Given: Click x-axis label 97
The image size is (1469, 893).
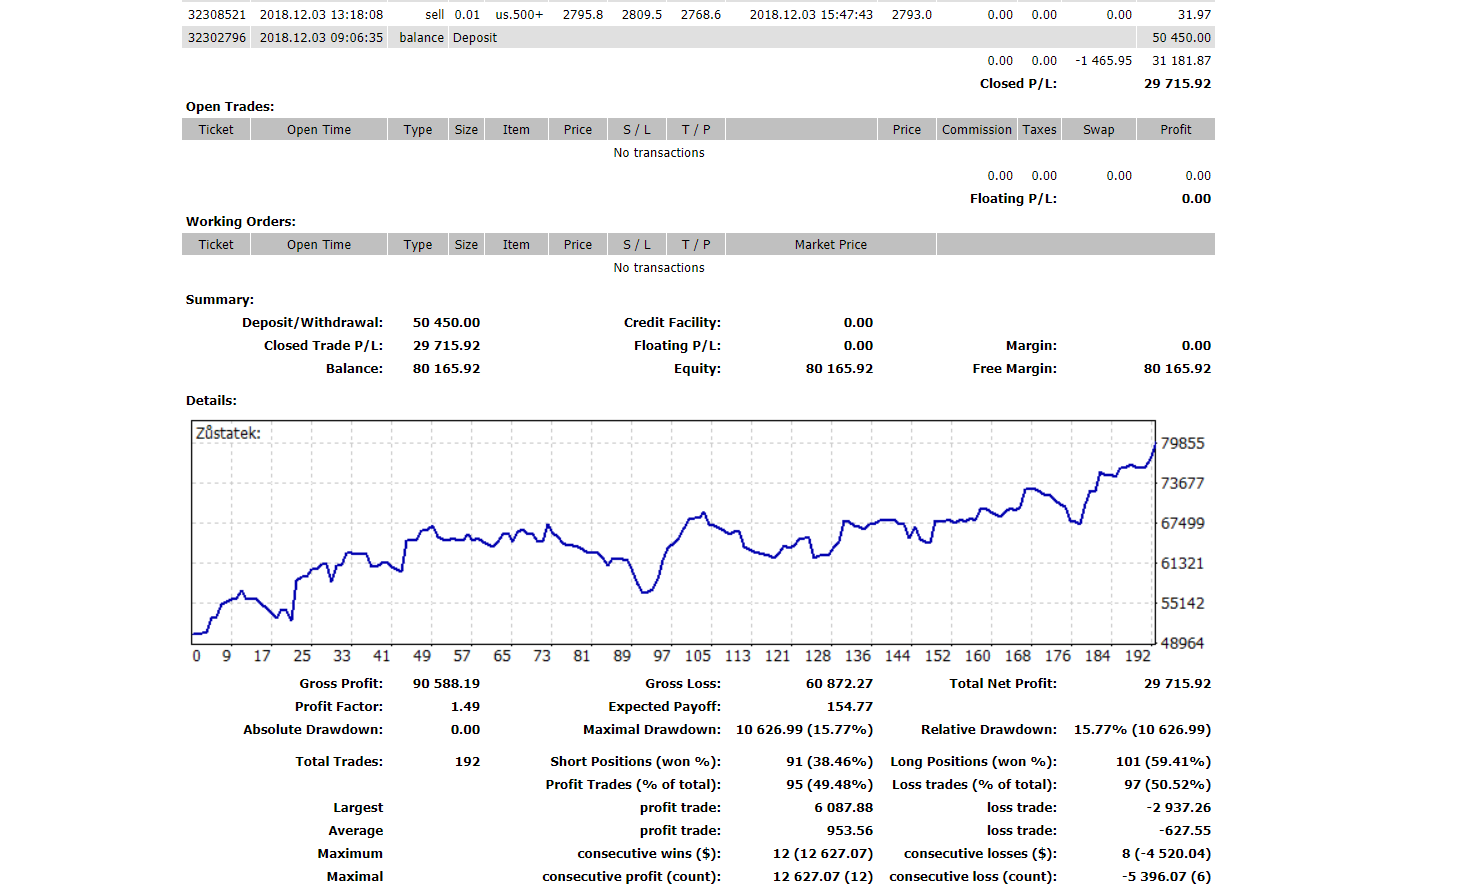Looking at the screenshot, I should coord(662,656).
